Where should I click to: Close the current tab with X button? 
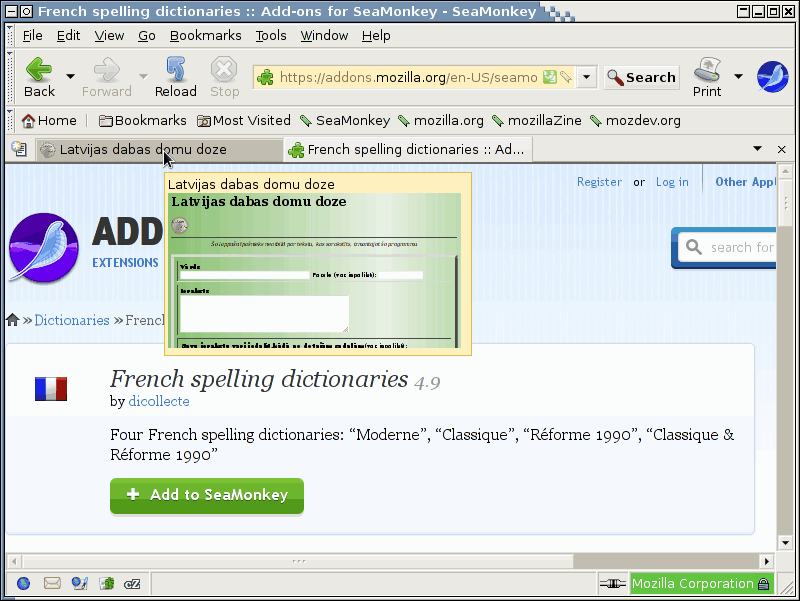point(782,149)
